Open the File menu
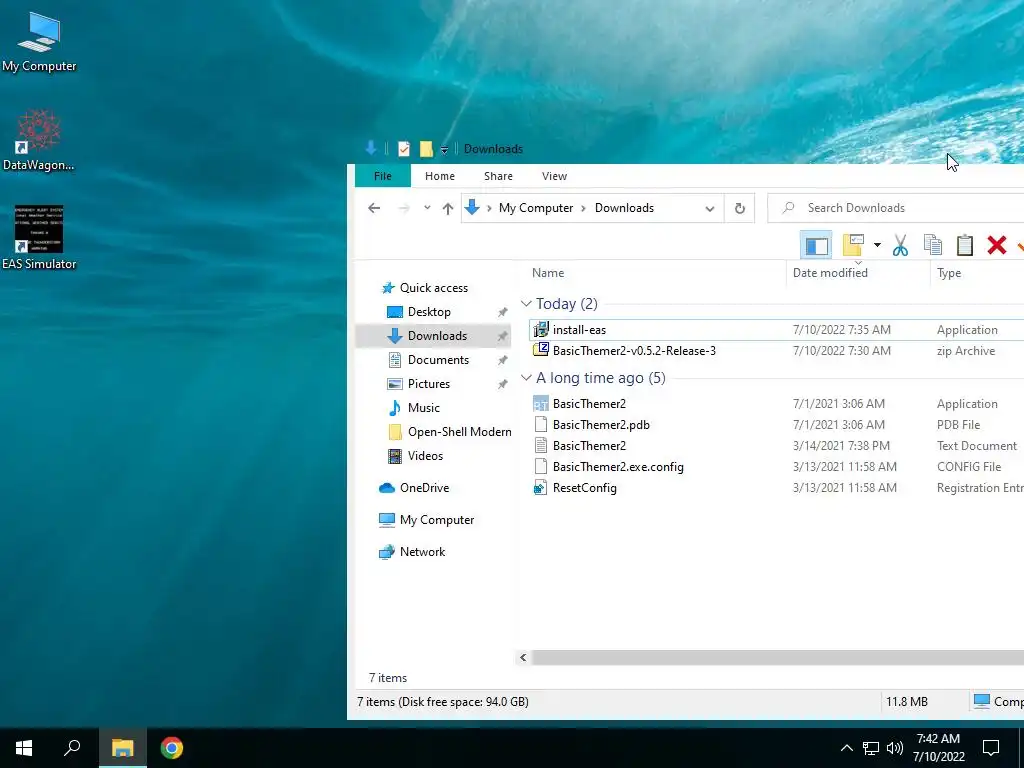 coord(383,176)
